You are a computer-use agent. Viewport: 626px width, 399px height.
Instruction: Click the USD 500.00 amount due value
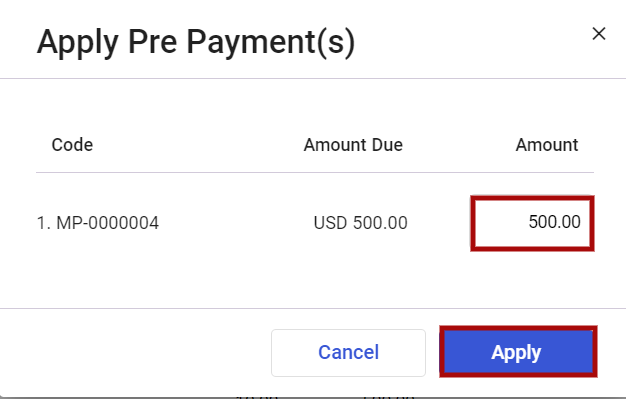[360, 222]
